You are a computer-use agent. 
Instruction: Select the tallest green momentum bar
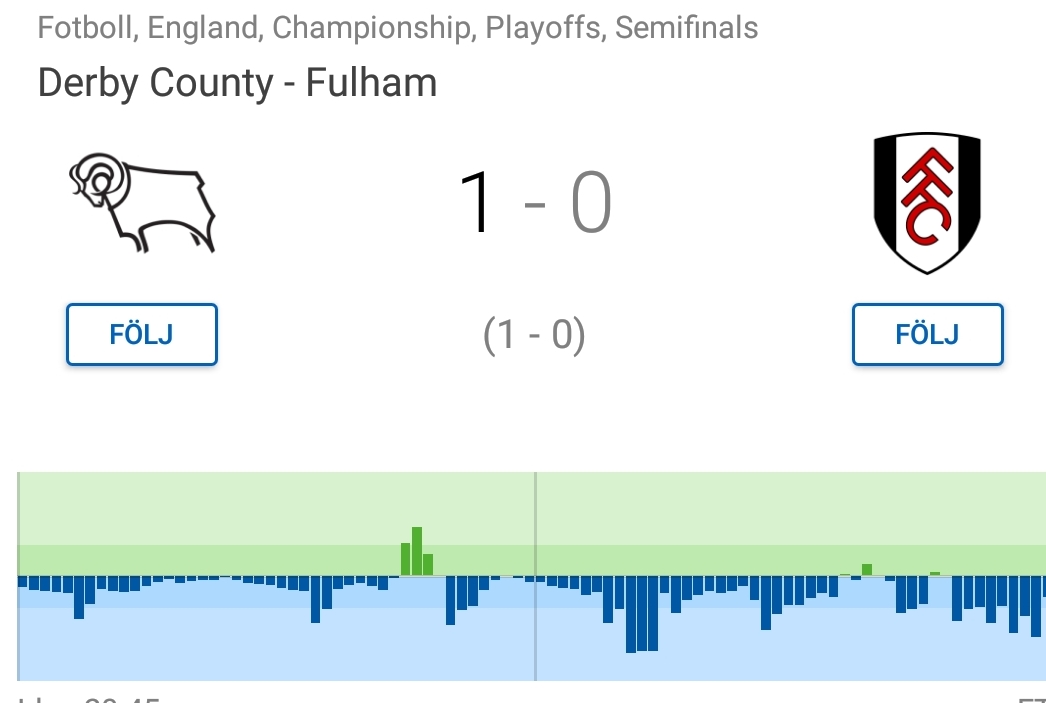[x=417, y=551]
